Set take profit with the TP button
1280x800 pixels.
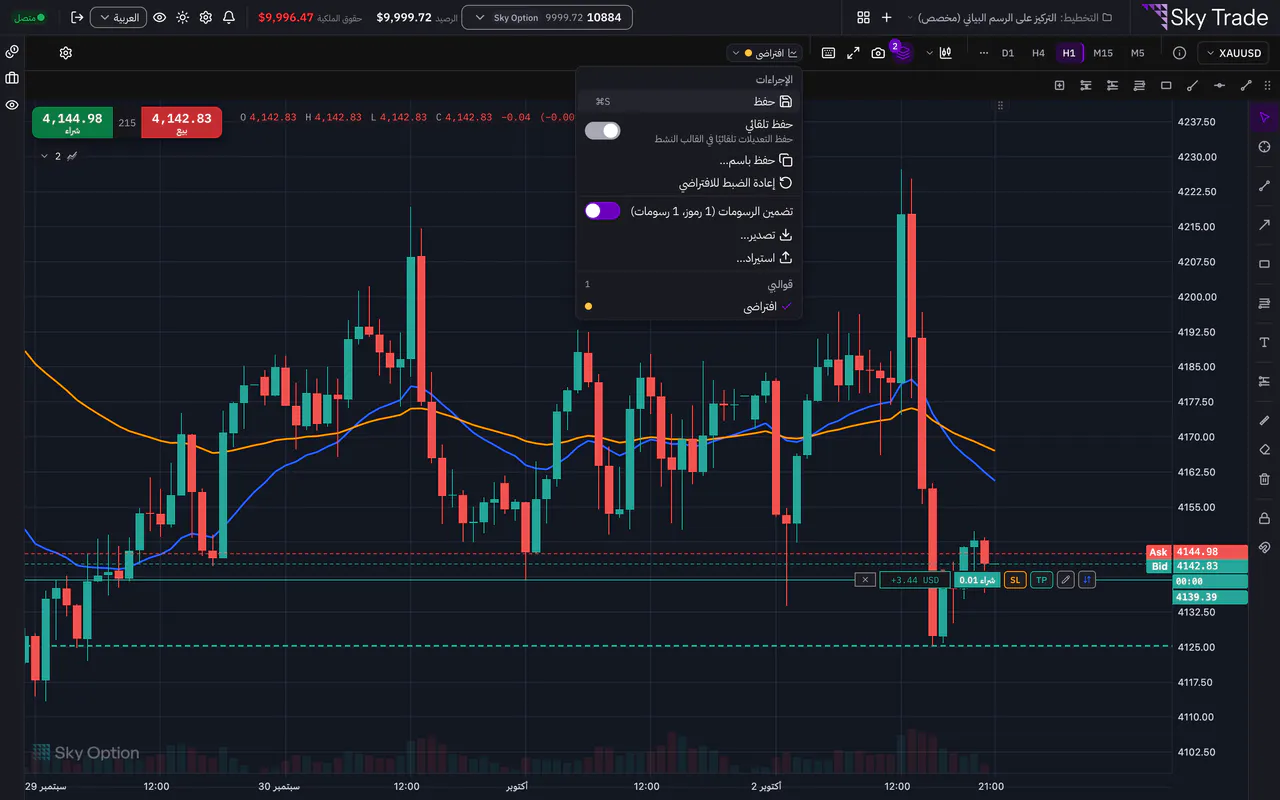pyautogui.click(x=1041, y=580)
